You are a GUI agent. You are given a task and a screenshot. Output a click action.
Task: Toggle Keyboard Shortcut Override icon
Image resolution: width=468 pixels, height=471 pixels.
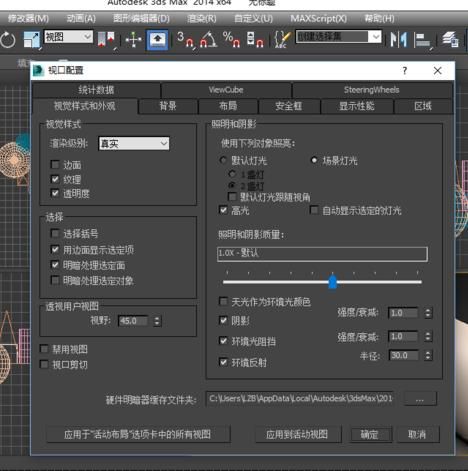[157, 40]
